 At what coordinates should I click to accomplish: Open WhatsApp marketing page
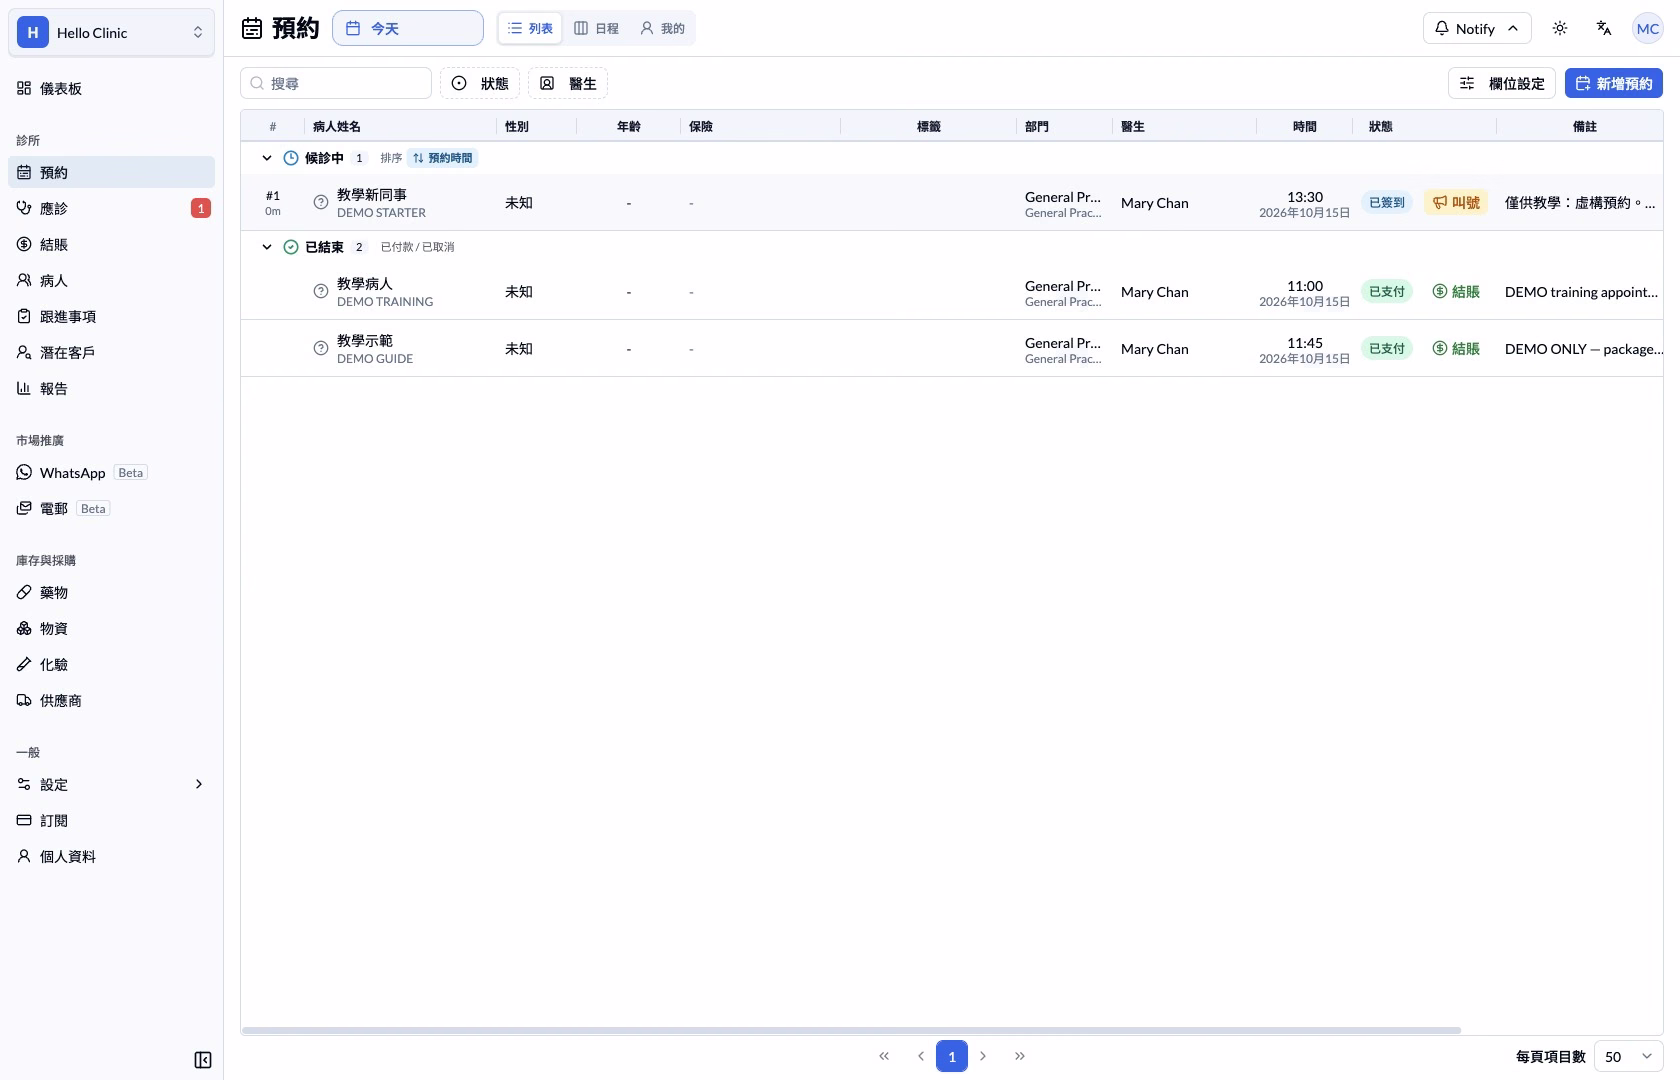111,472
